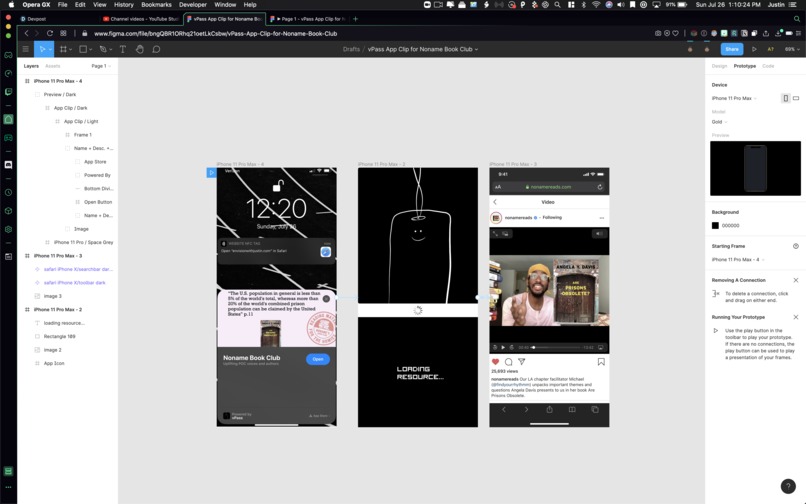Dismiss the Running Your Prototype tip

(x=796, y=317)
